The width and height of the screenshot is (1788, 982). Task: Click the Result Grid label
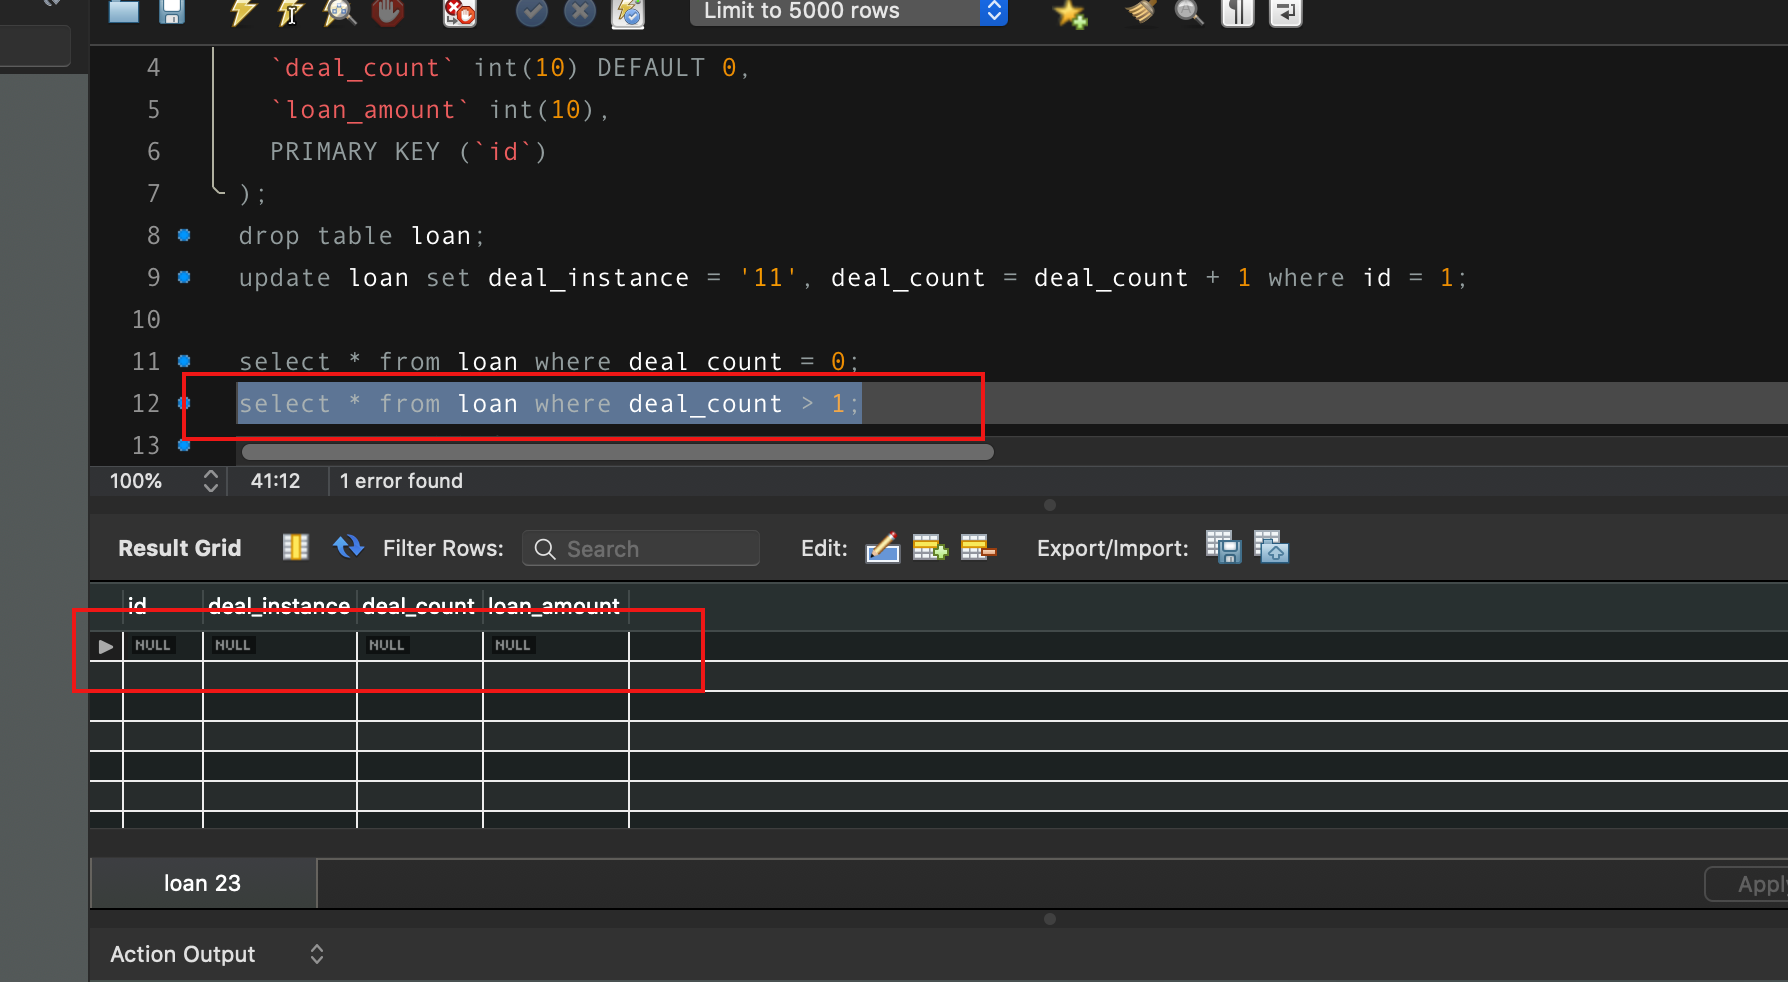click(x=180, y=548)
